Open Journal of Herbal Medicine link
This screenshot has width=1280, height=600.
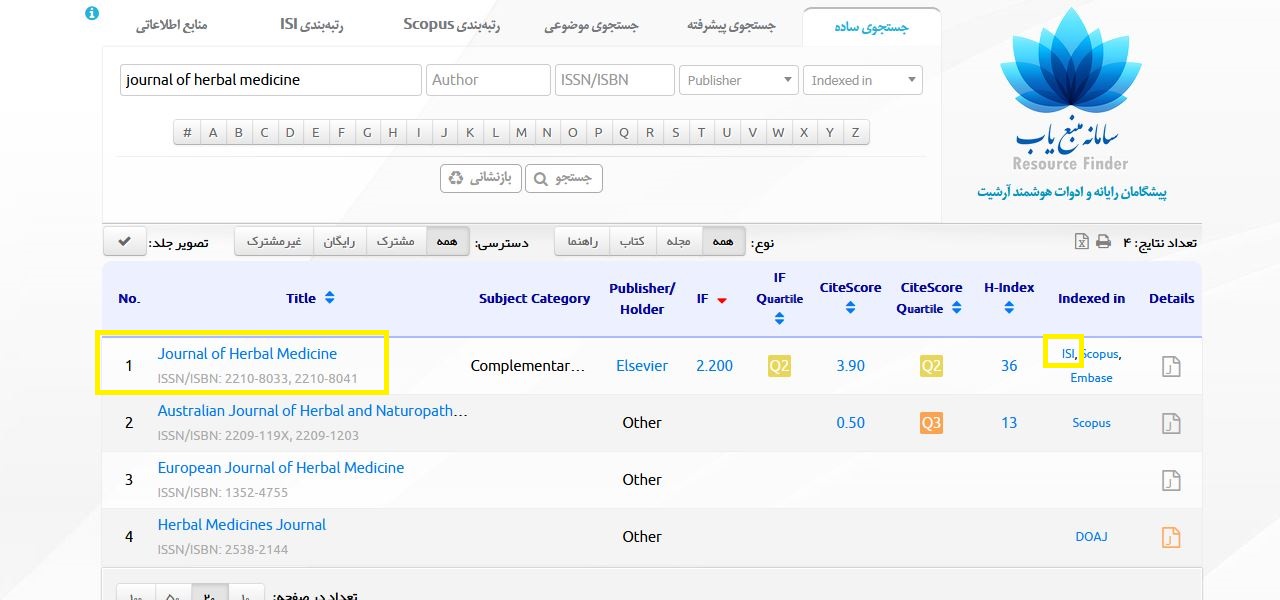(x=247, y=354)
